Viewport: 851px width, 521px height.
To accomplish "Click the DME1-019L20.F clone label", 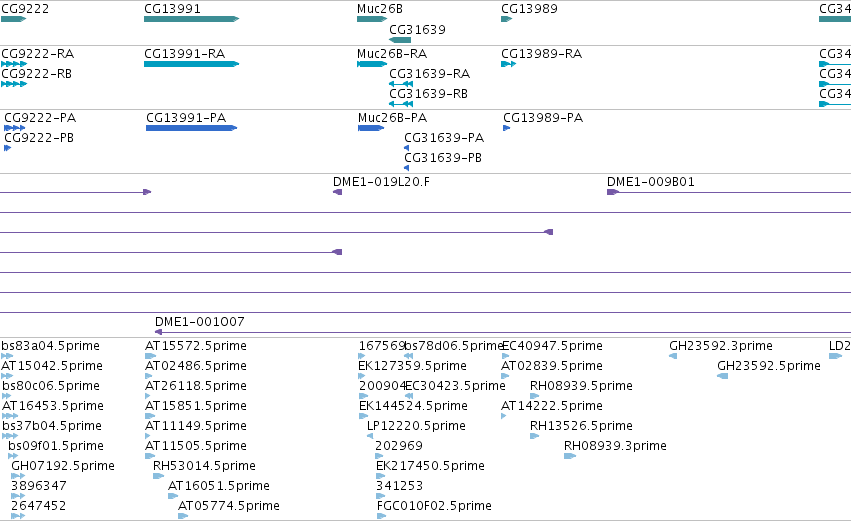I will pyautogui.click(x=381, y=182).
